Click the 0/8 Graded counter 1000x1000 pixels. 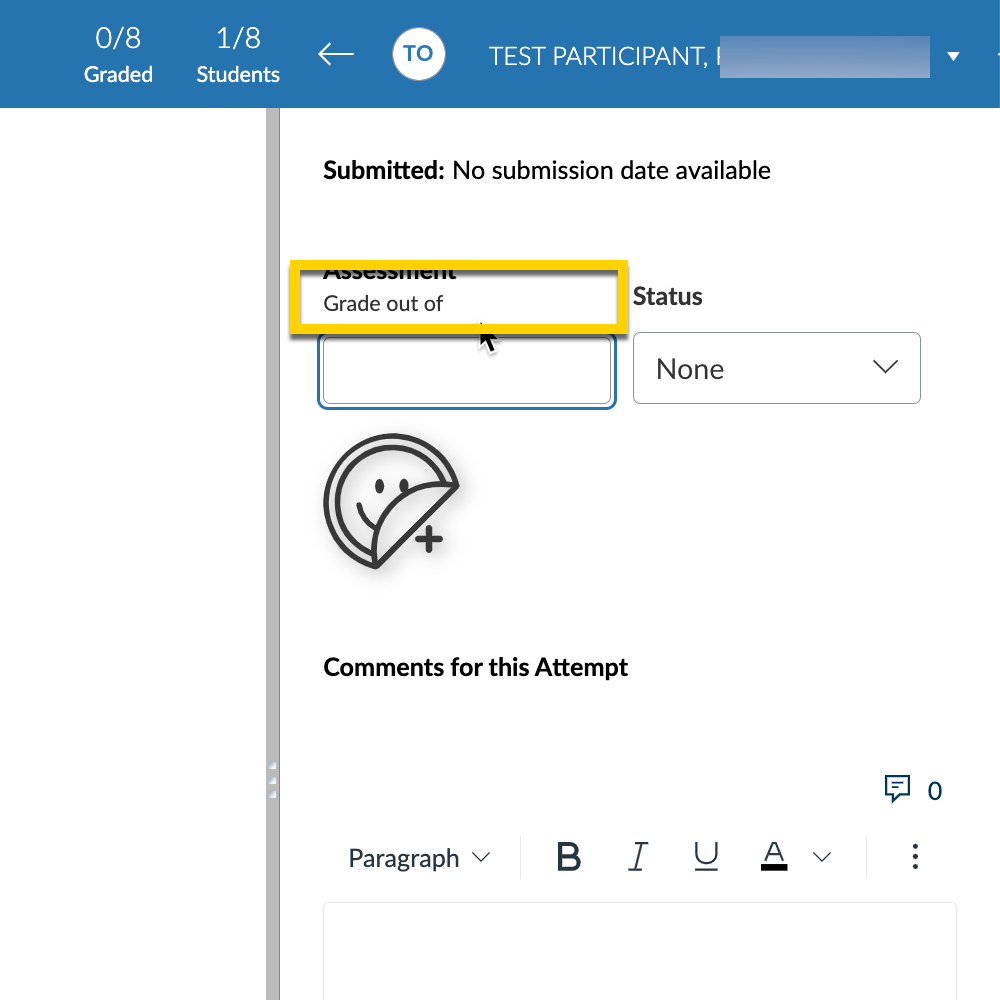(x=118, y=55)
